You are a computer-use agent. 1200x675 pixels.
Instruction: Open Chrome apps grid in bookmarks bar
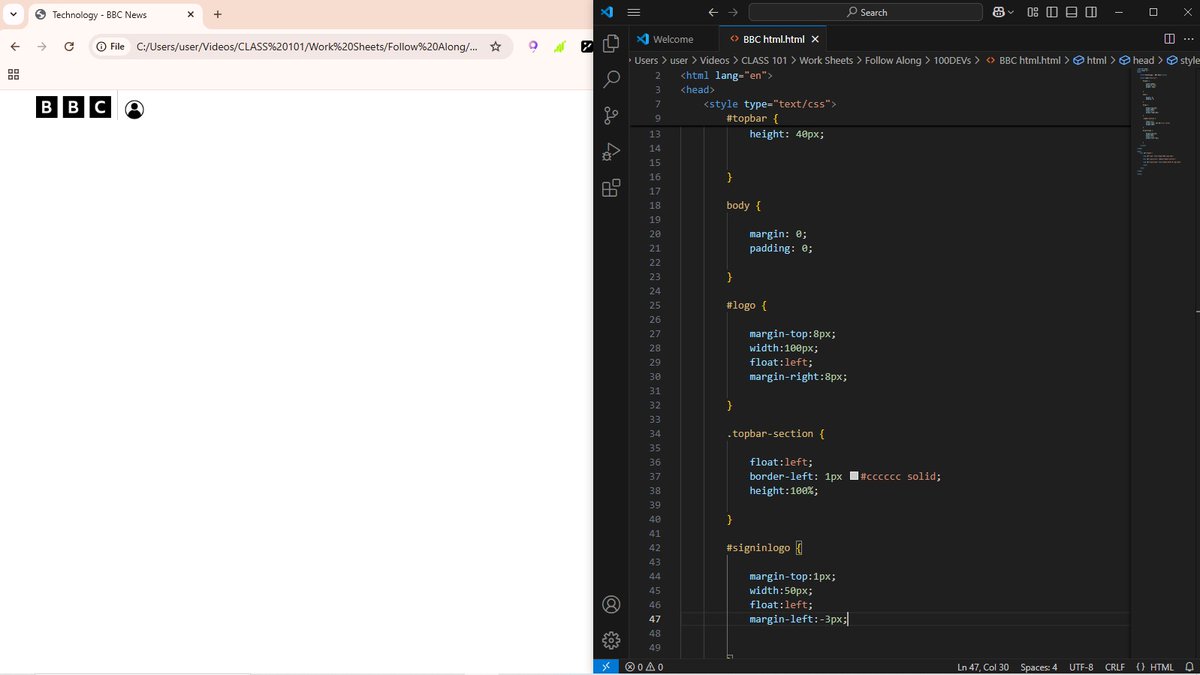pos(14,74)
